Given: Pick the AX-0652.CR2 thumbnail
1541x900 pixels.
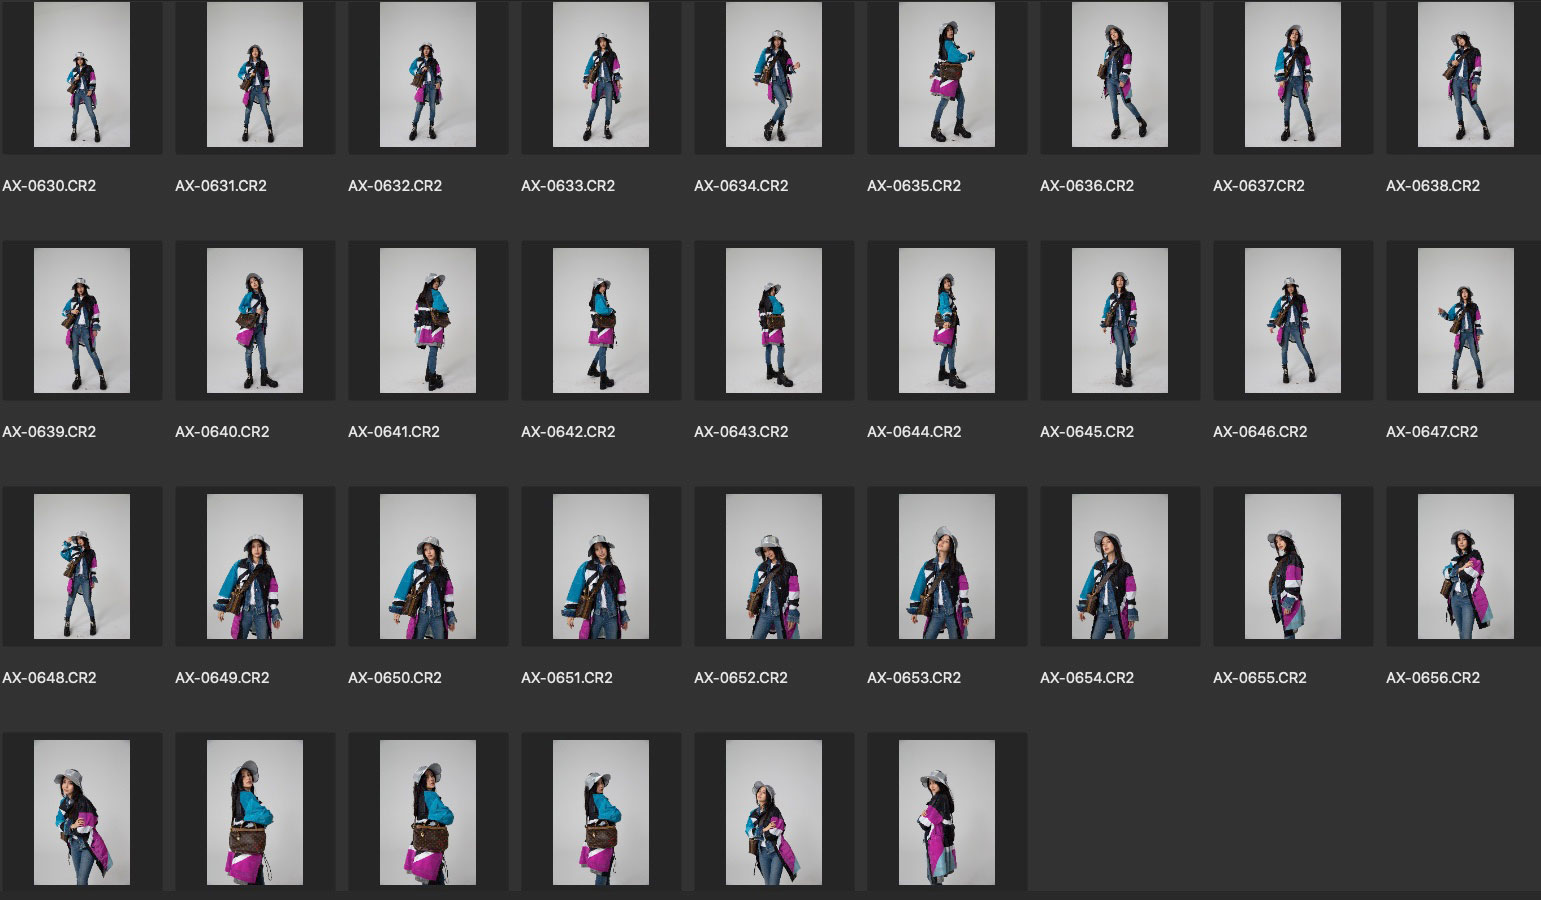Looking at the screenshot, I should pos(774,567).
